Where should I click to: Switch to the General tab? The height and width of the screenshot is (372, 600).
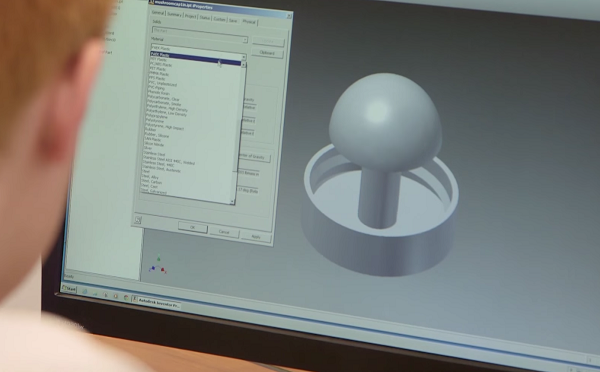pos(158,13)
